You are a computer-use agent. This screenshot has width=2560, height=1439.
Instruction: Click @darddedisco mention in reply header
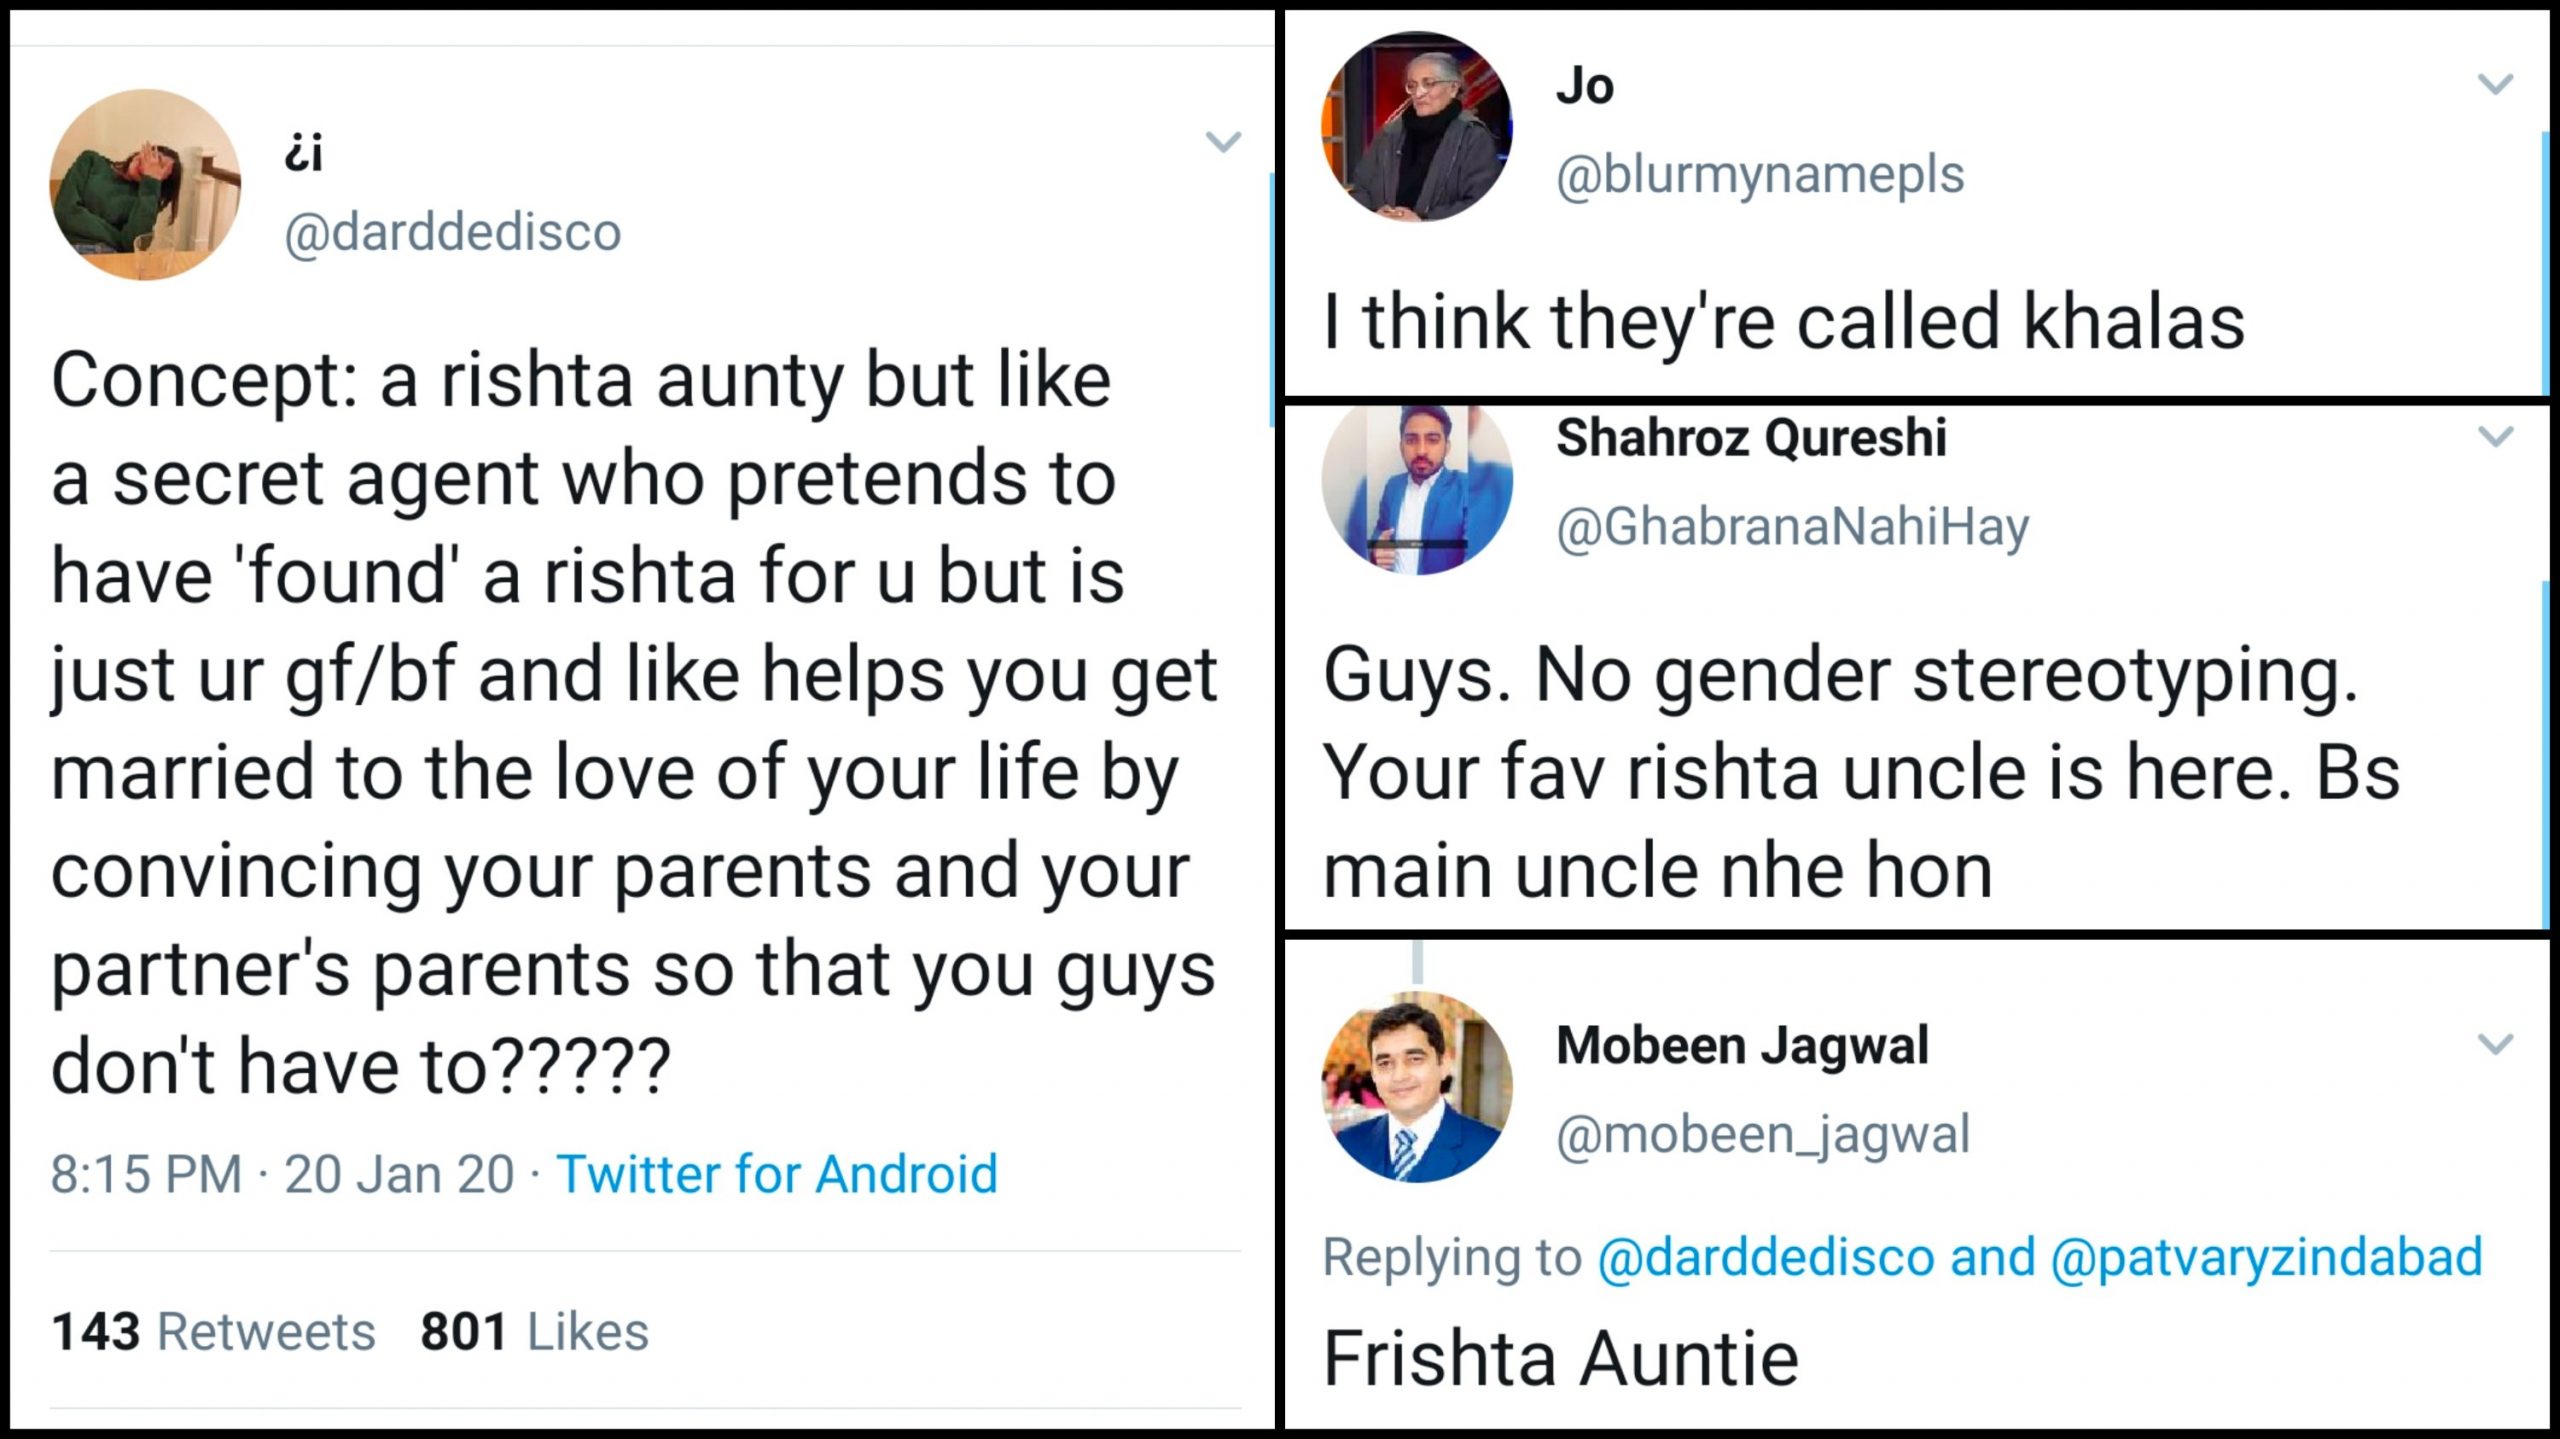[x=1766, y=1257]
